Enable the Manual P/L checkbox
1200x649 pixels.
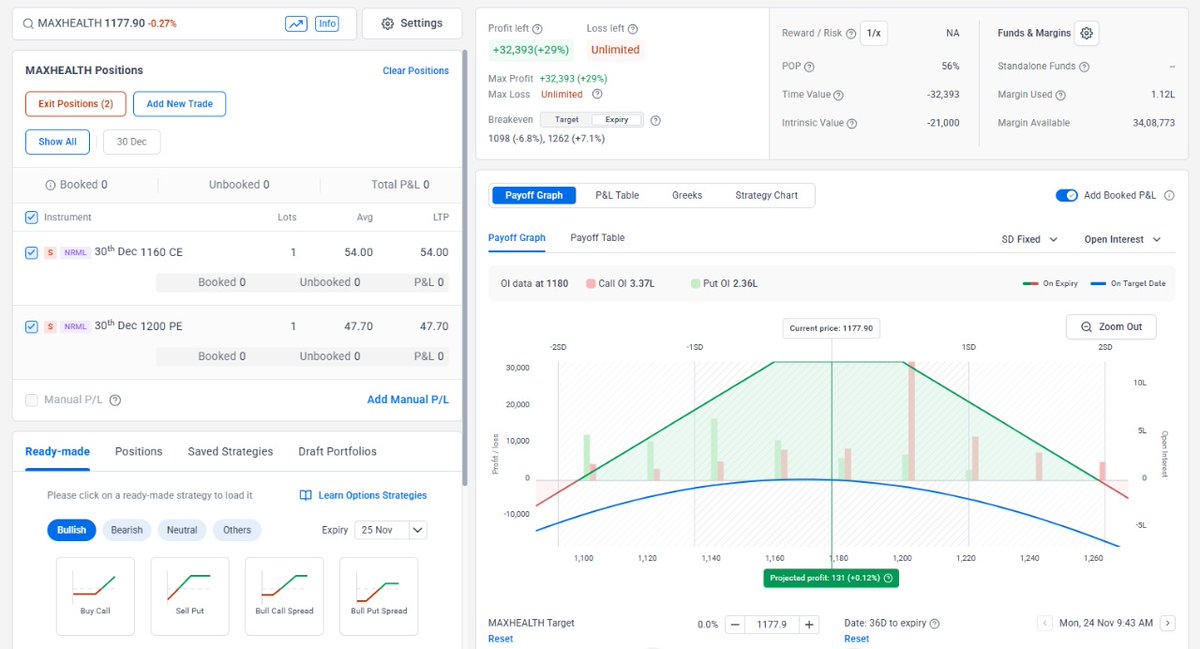(31, 397)
